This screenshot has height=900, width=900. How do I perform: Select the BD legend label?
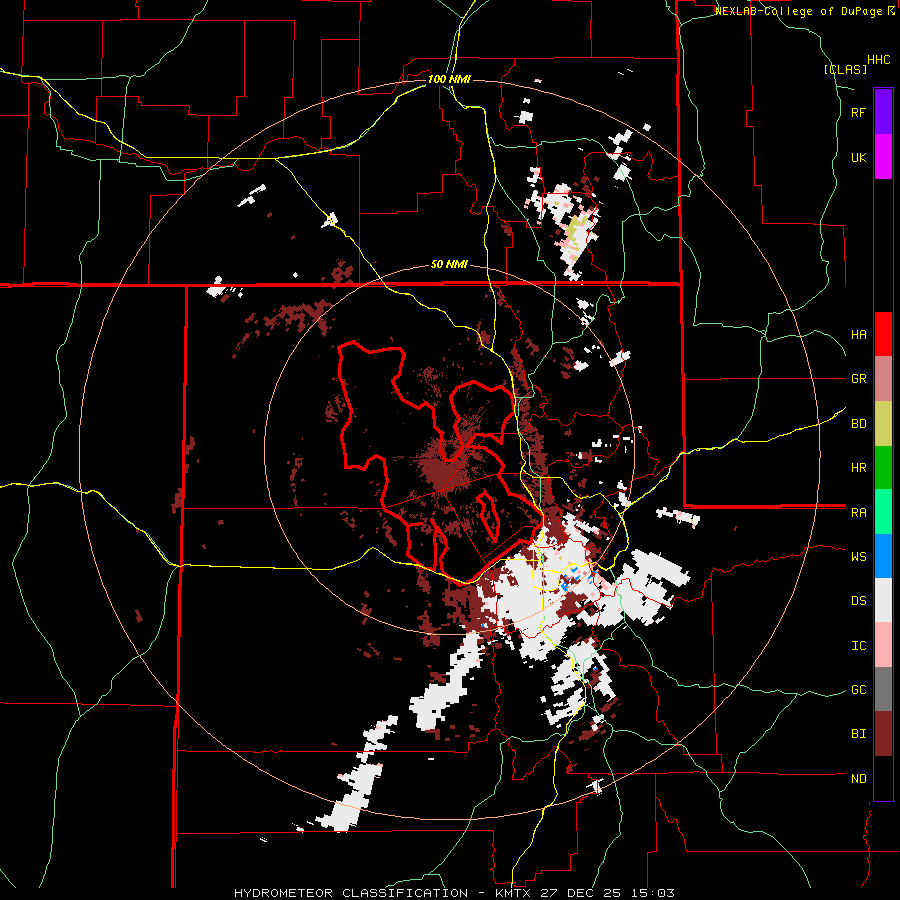858,424
